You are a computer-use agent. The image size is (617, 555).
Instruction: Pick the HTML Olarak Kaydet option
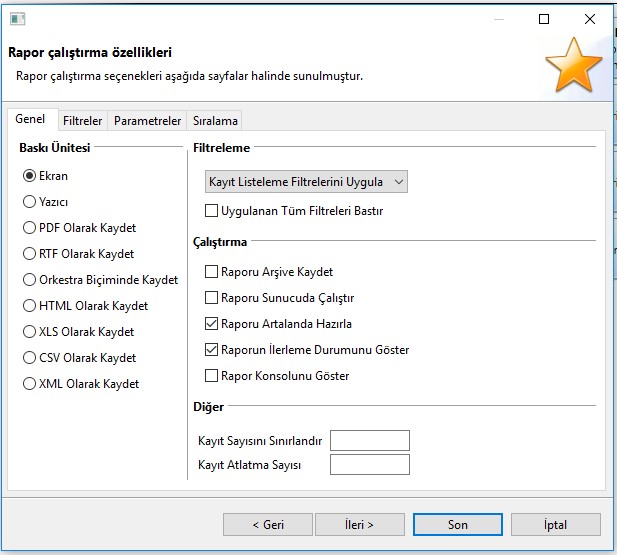pos(30,306)
